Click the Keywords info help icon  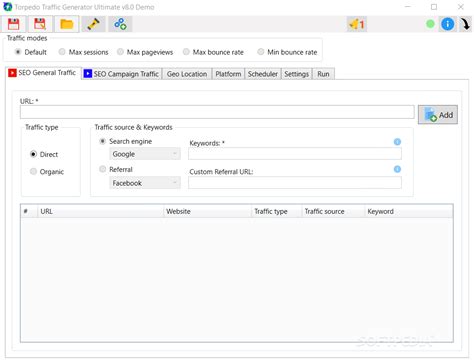[x=397, y=142]
